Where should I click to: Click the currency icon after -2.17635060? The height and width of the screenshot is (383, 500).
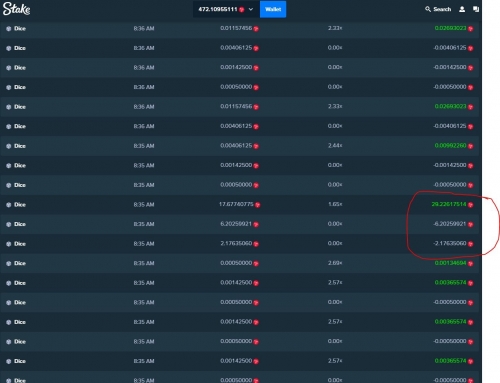[470, 244]
